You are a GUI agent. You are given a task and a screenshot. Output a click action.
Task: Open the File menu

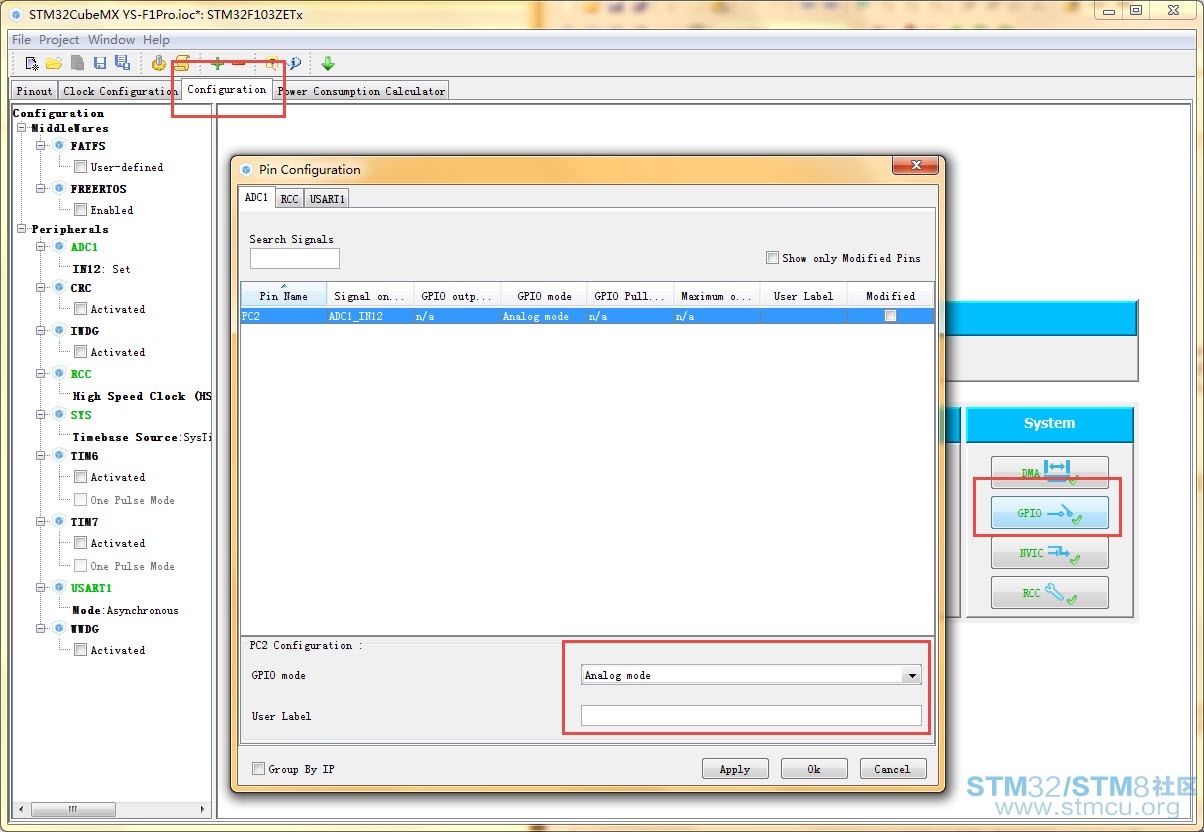coord(21,40)
